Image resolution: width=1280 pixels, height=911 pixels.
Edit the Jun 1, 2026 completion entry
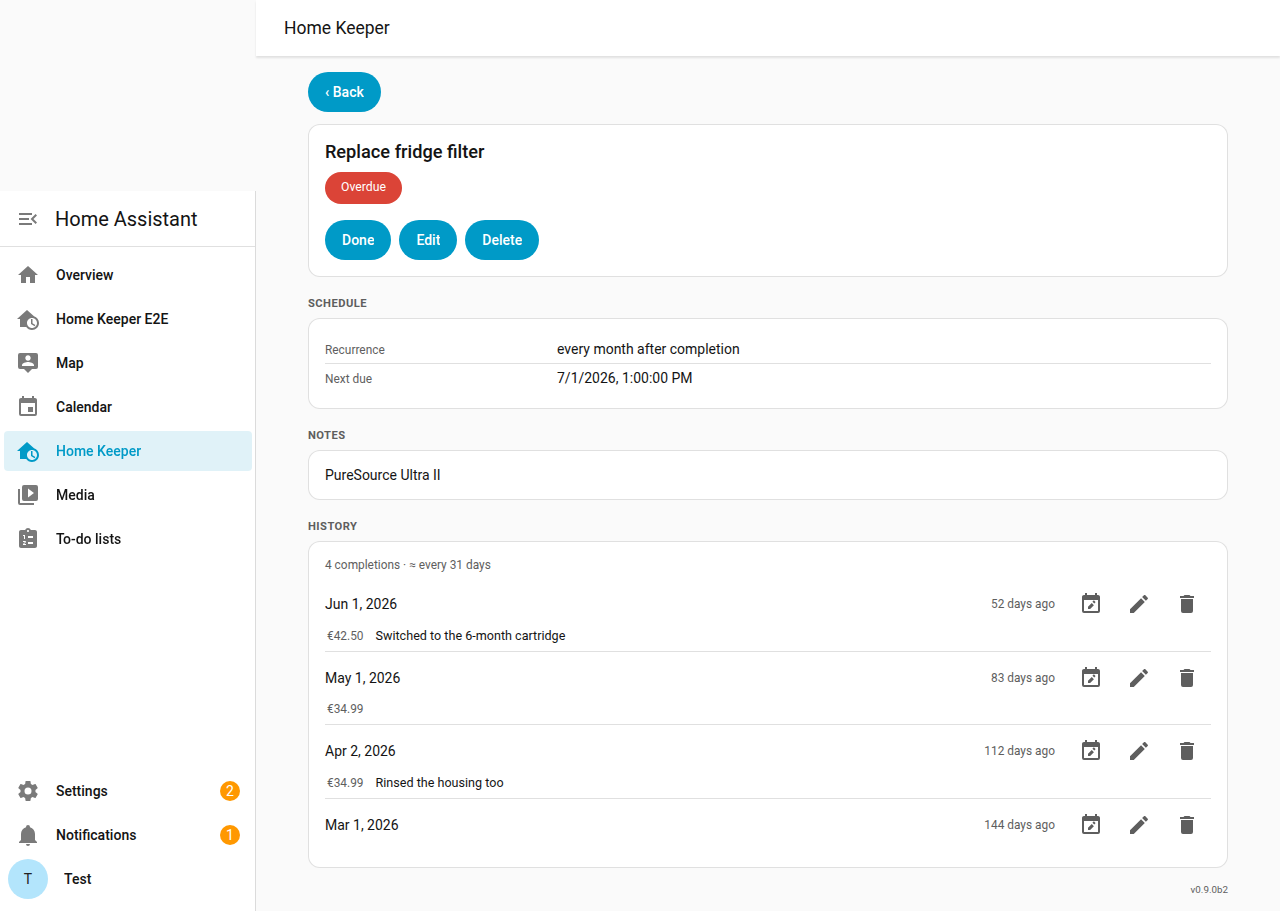click(x=1139, y=604)
